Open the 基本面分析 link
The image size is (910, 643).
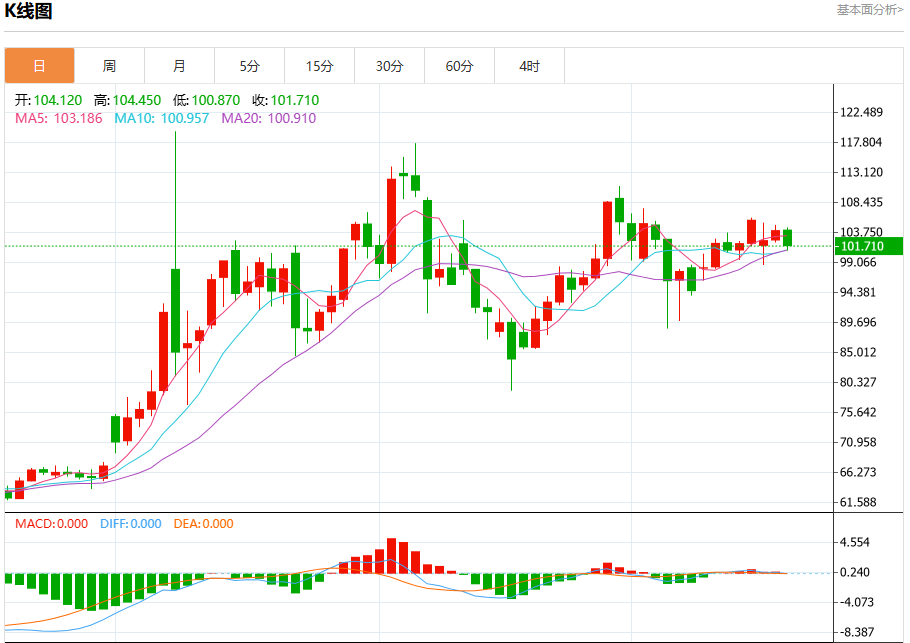[869, 10]
